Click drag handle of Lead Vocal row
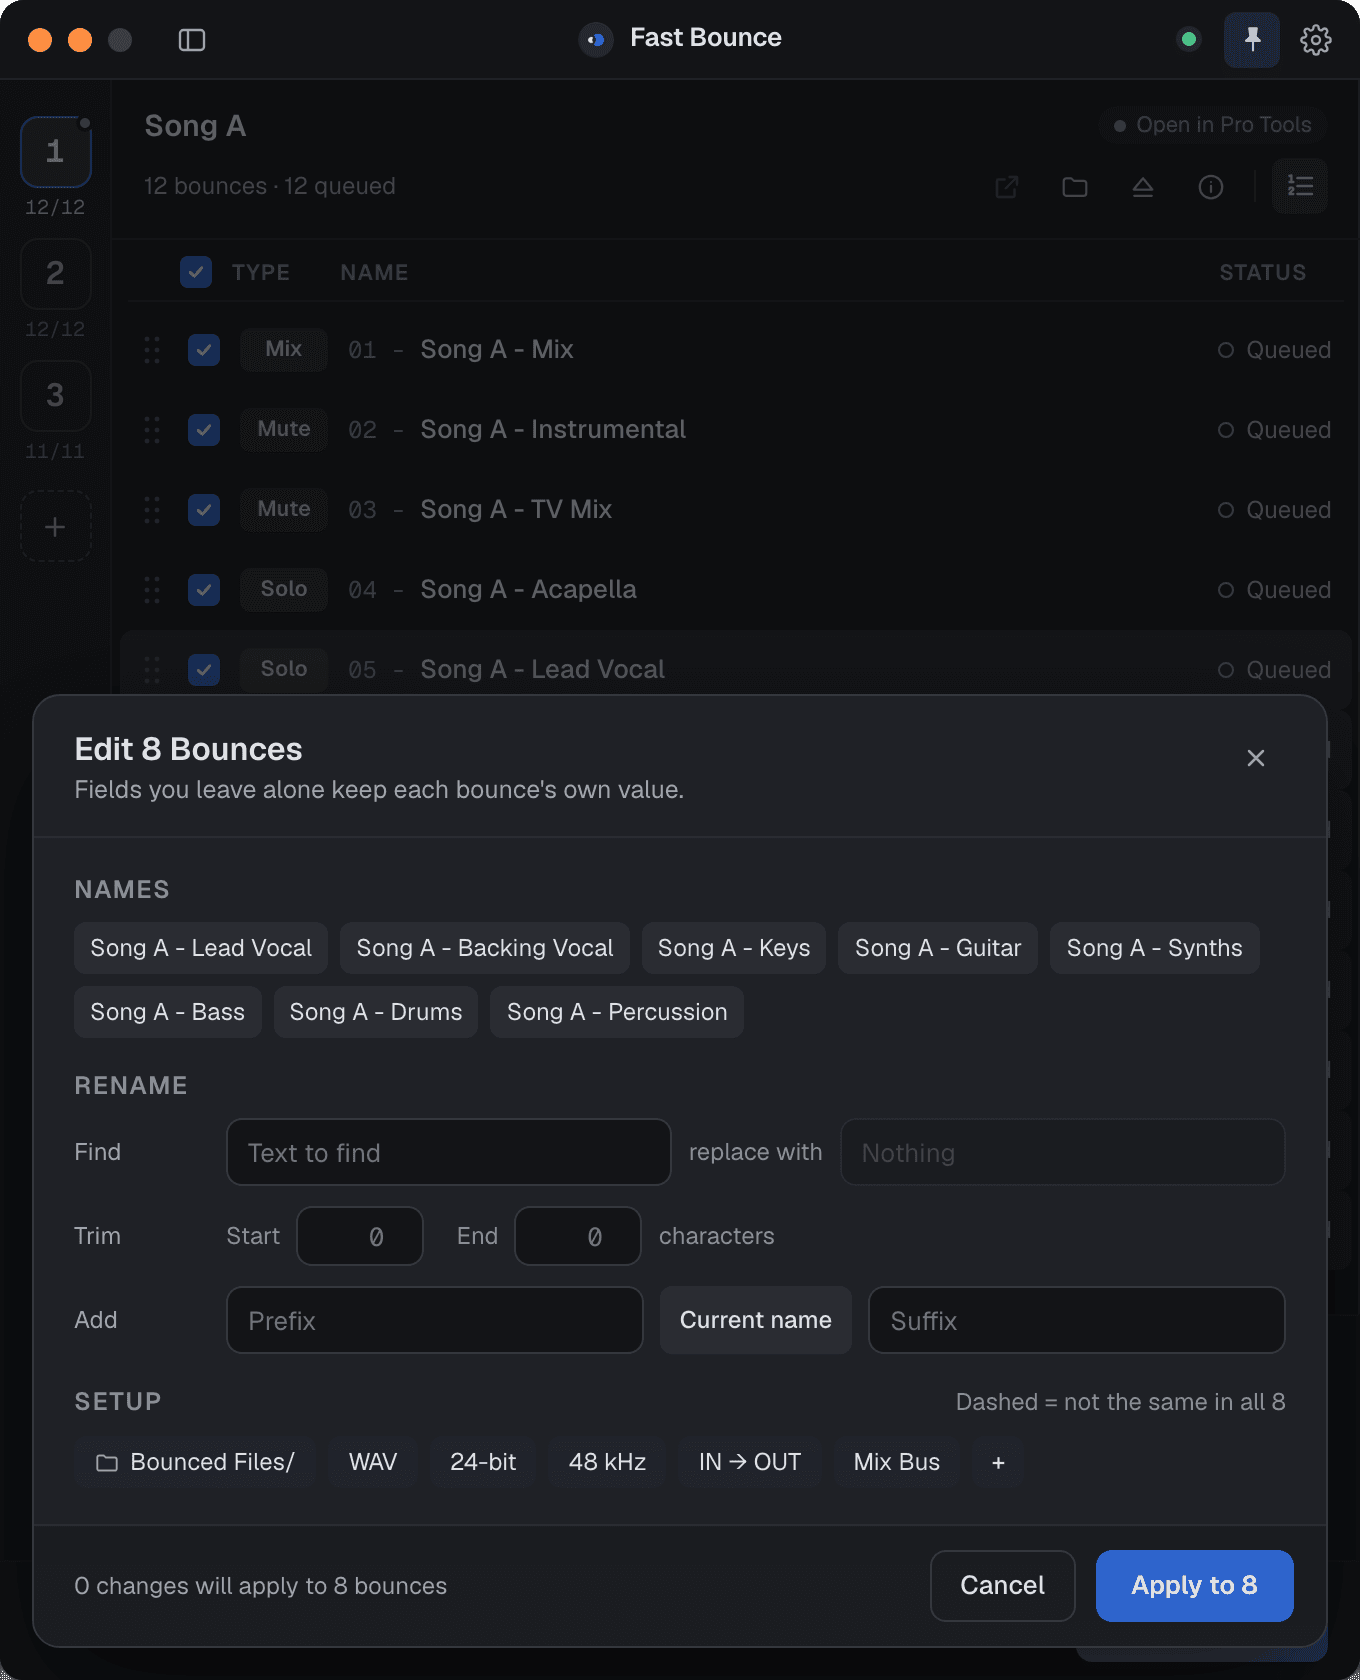The height and width of the screenshot is (1680, 1360). 152,670
